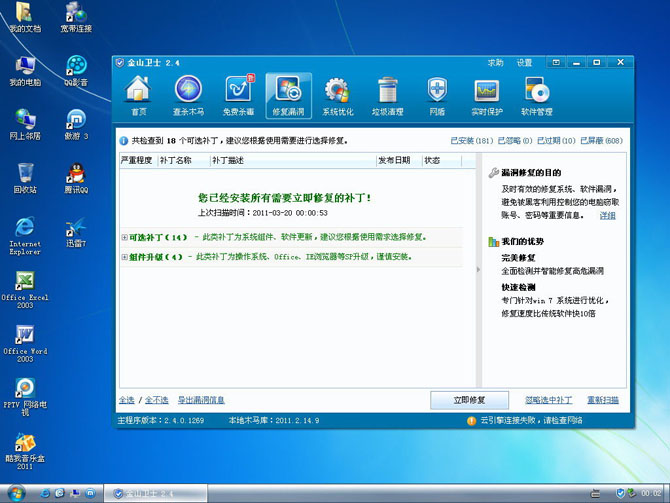Viewport: 670px width, 503px height.
Task: Click 本地木马库 2011.2.14.9 text
Action: [x=274, y=421]
